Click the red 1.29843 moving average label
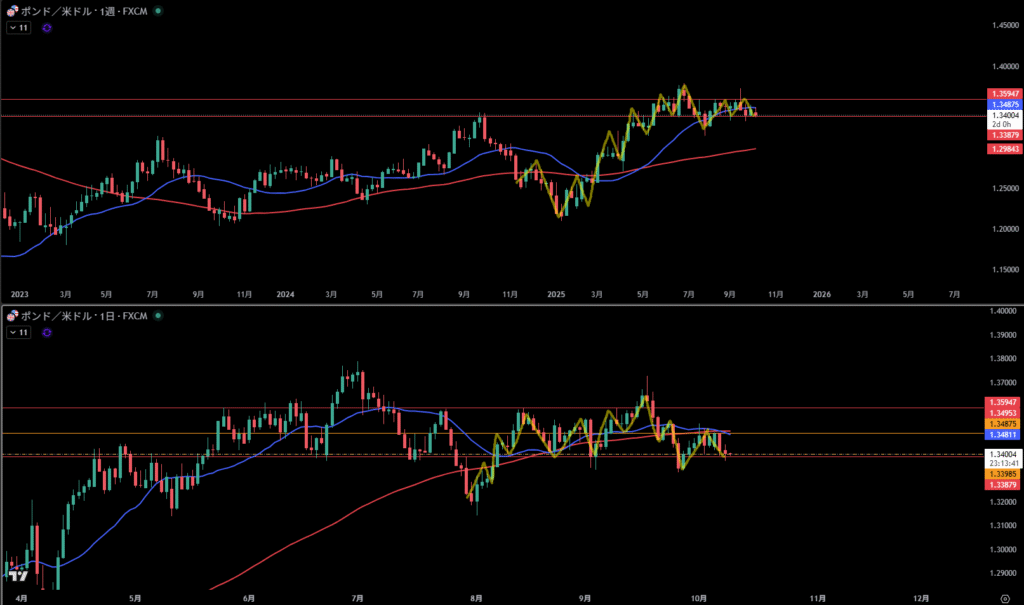The height and width of the screenshot is (605, 1024). coord(1003,148)
